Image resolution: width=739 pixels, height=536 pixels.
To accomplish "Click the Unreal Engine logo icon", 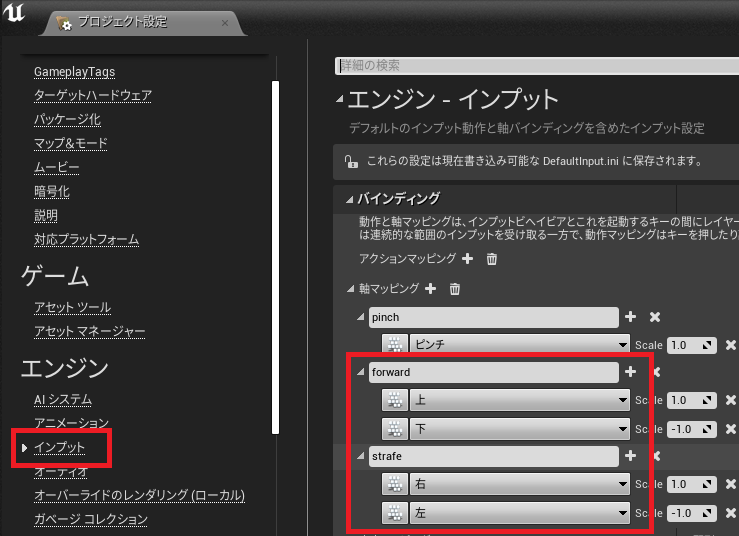I will [14, 12].
